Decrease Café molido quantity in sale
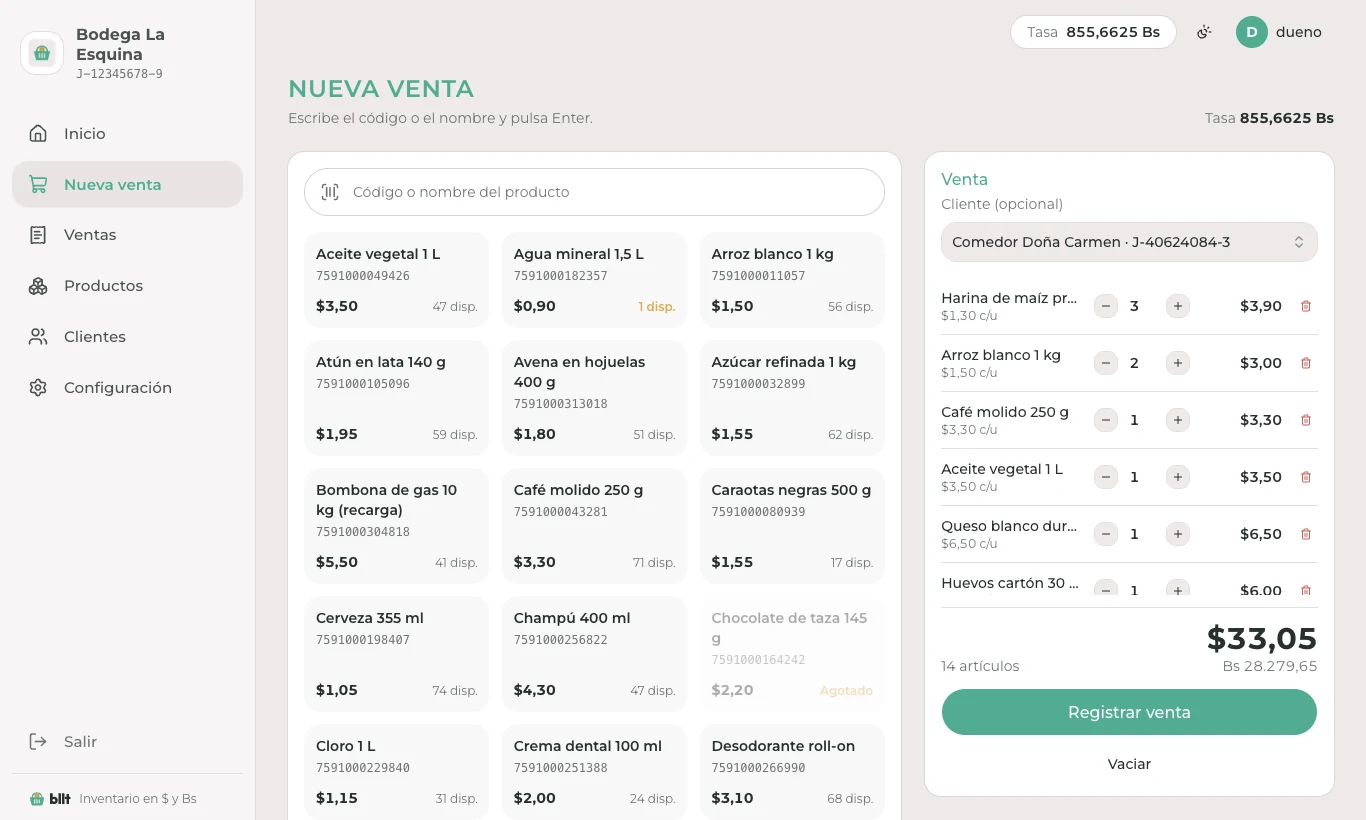 (1106, 420)
